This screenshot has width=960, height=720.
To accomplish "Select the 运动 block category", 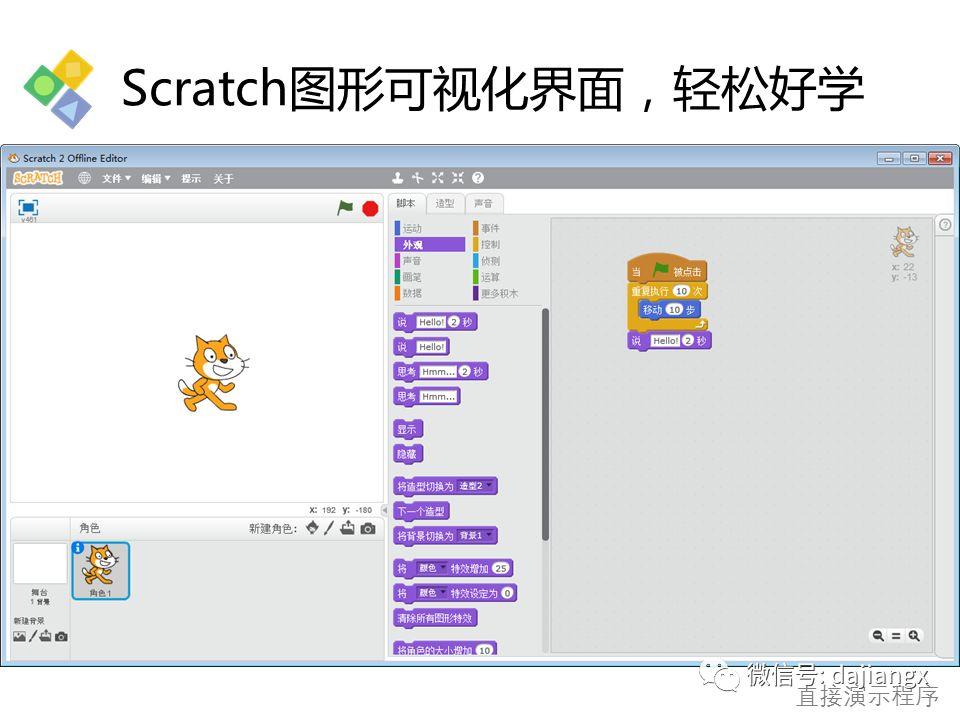I will pos(430,228).
